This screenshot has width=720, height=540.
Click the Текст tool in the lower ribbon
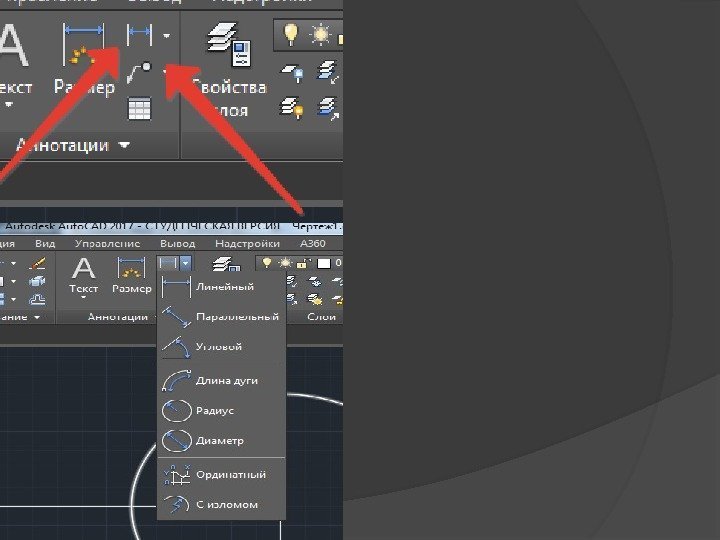(x=83, y=275)
